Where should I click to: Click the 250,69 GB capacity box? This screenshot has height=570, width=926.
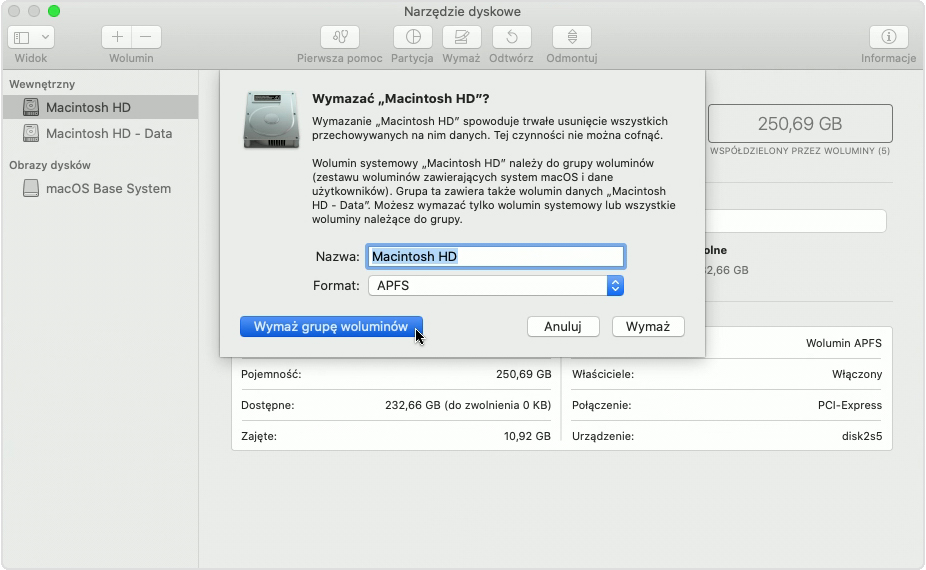[x=799, y=124]
